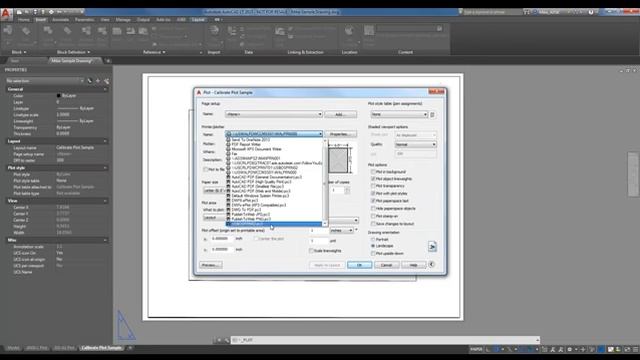Screen dimensions: 640x360
Task: Toggle Plot object lineweights checkbox
Action: point(373,179)
